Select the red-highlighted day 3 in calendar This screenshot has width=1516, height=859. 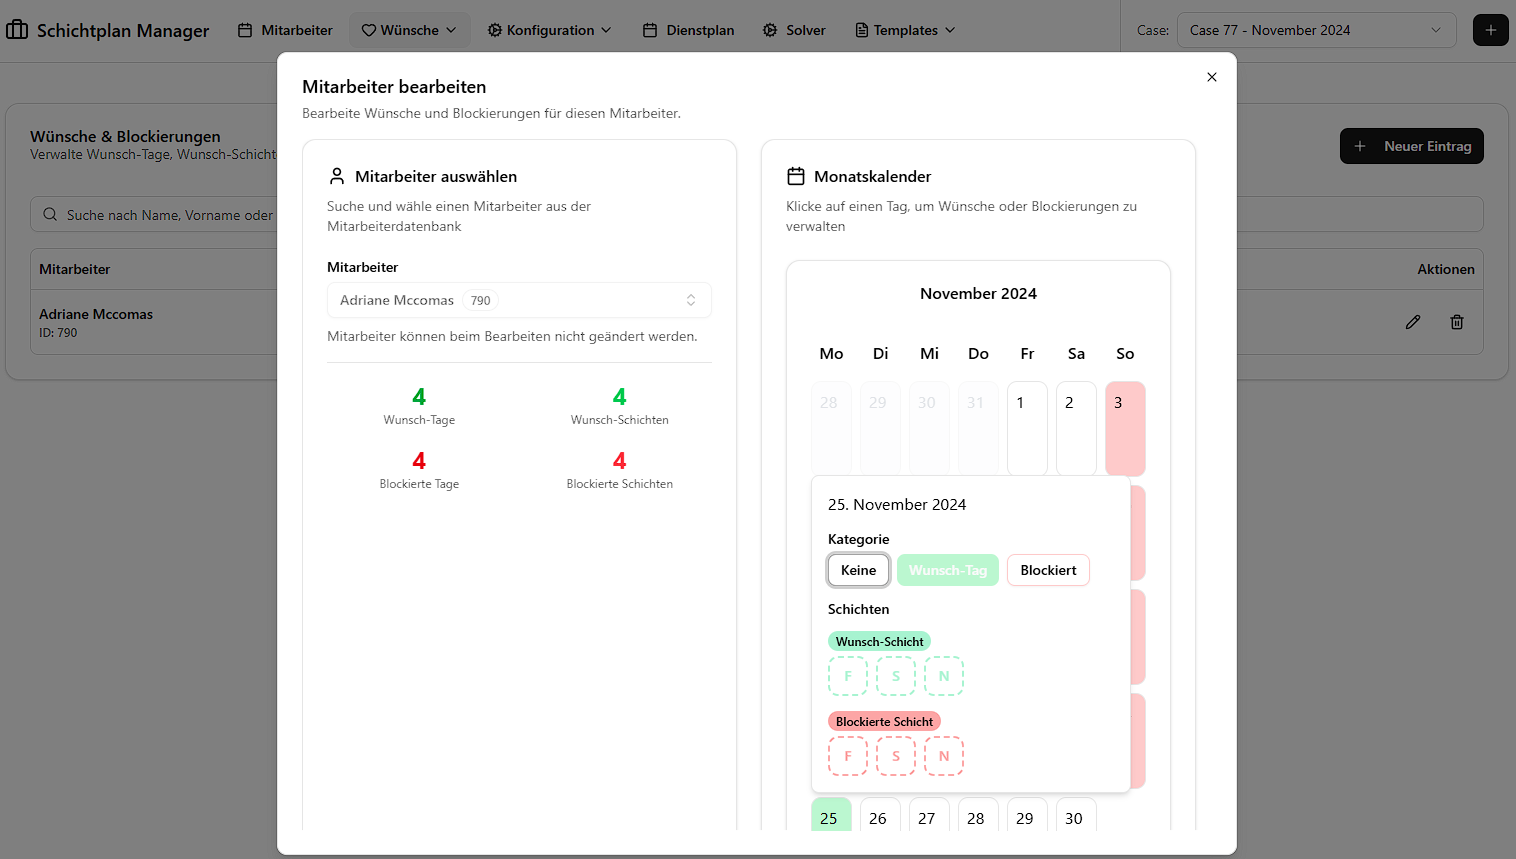tap(1124, 427)
